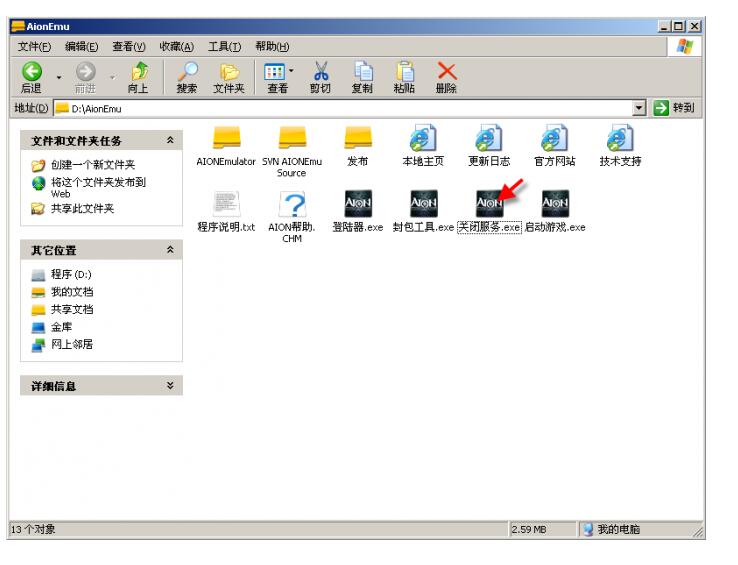Click 我的电脑 in the status bar
The image size is (738, 565).
coord(611,529)
